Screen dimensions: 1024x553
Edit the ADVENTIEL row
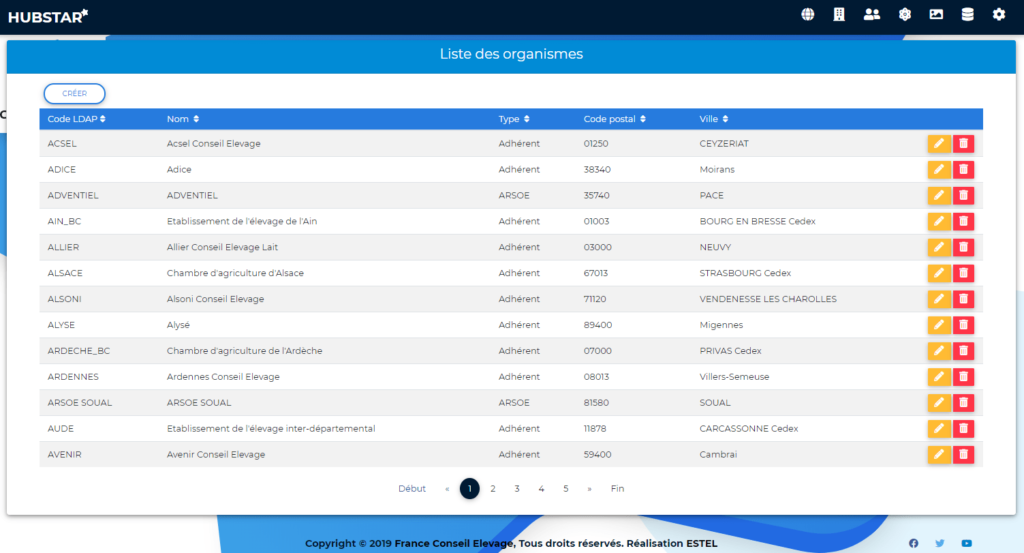point(939,195)
